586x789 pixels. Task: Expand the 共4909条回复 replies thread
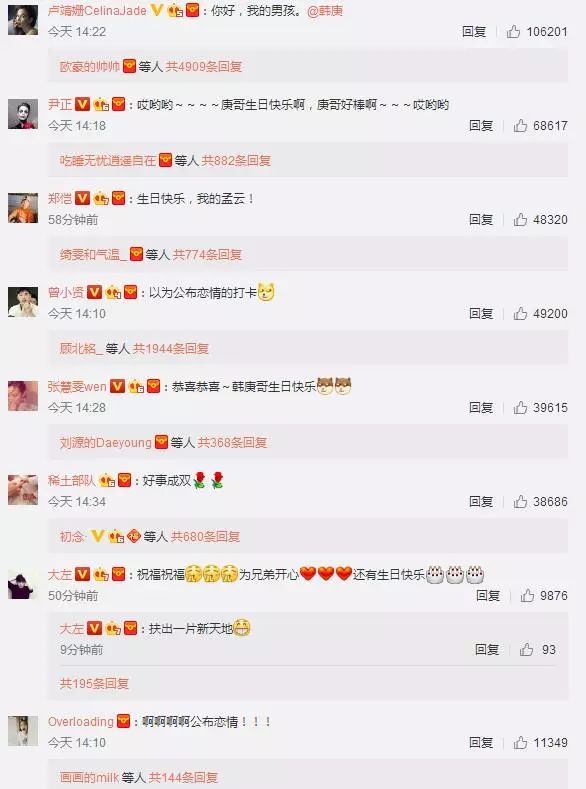[204, 66]
